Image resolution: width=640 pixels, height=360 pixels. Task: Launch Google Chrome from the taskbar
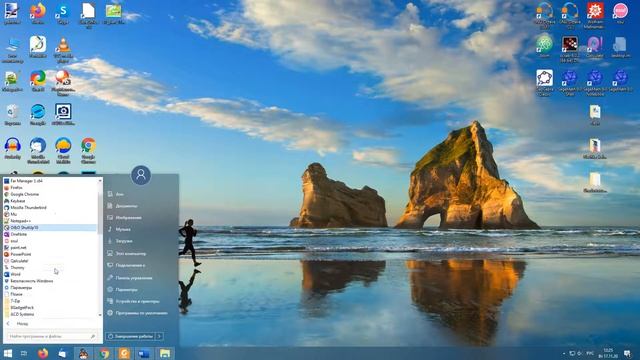(104, 353)
